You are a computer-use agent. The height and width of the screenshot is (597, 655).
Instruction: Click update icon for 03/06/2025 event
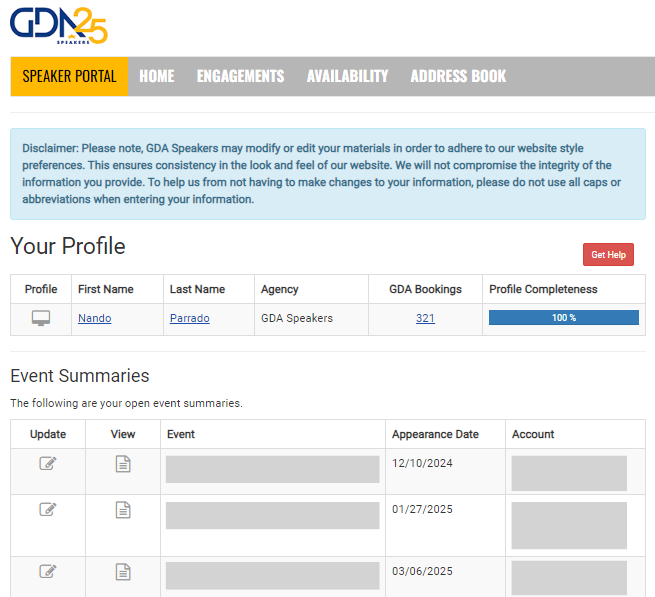(48, 571)
